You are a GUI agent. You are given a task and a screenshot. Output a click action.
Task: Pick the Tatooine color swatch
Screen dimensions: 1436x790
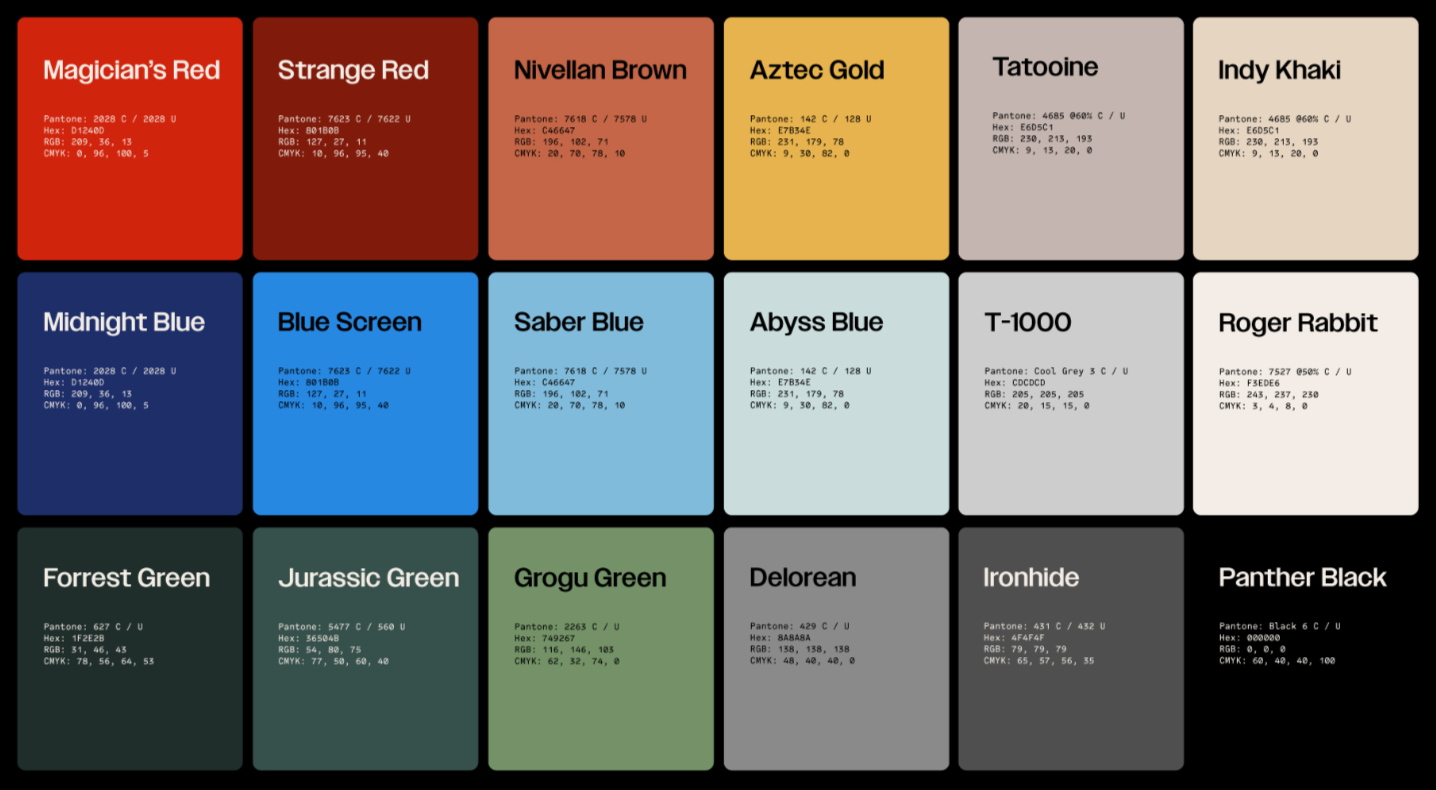[1071, 138]
